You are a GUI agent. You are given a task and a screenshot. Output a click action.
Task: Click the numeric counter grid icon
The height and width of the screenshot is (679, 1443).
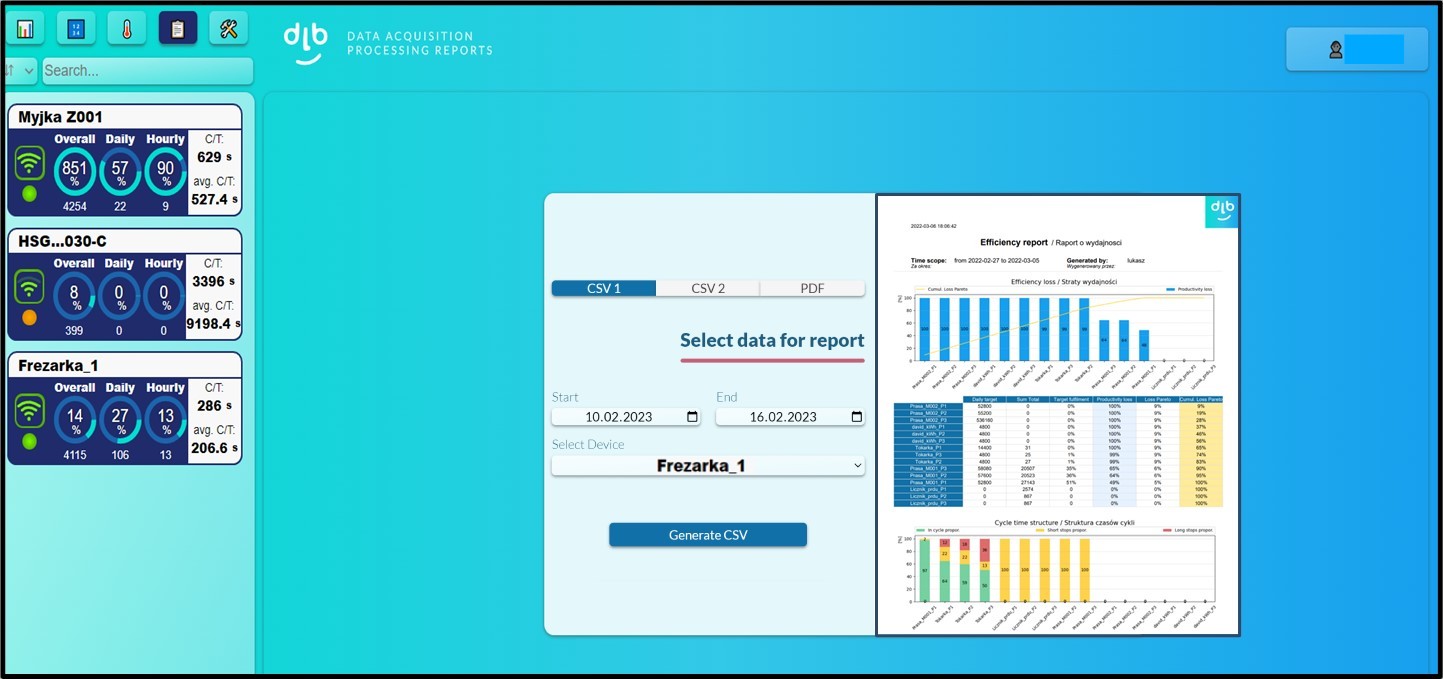click(76, 28)
